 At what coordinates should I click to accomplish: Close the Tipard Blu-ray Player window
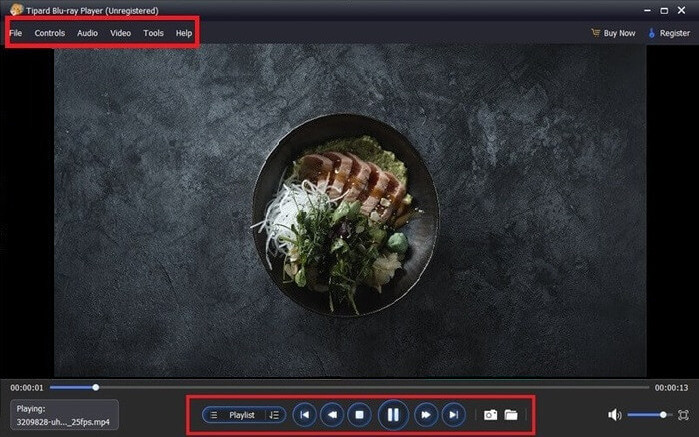(682, 10)
